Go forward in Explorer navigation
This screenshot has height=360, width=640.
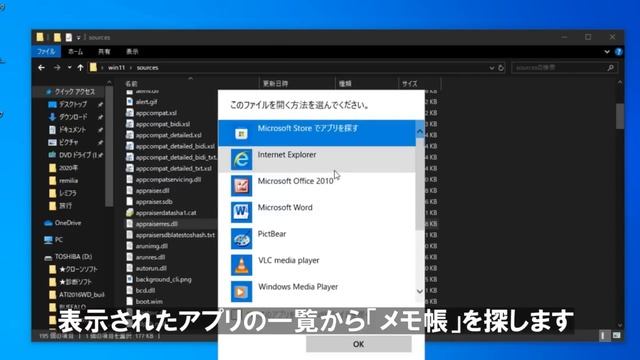[57, 67]
